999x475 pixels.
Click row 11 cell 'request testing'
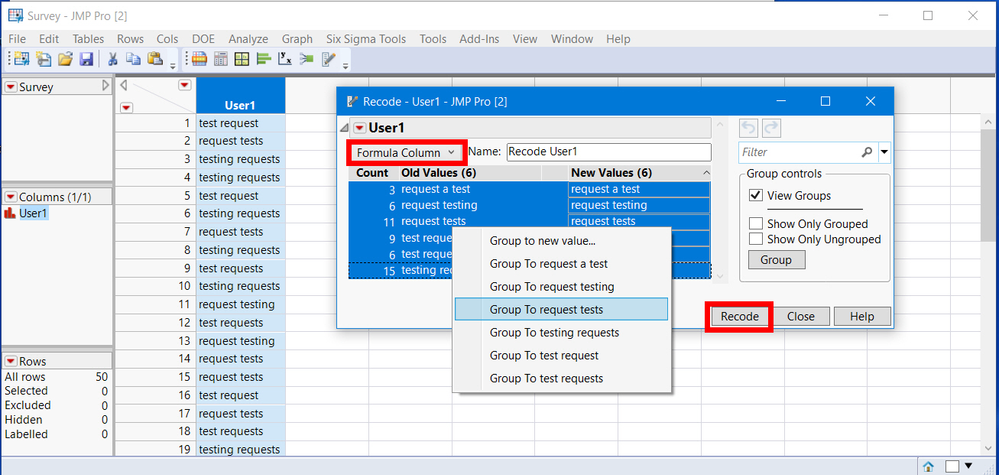click(x=241, y=304)
